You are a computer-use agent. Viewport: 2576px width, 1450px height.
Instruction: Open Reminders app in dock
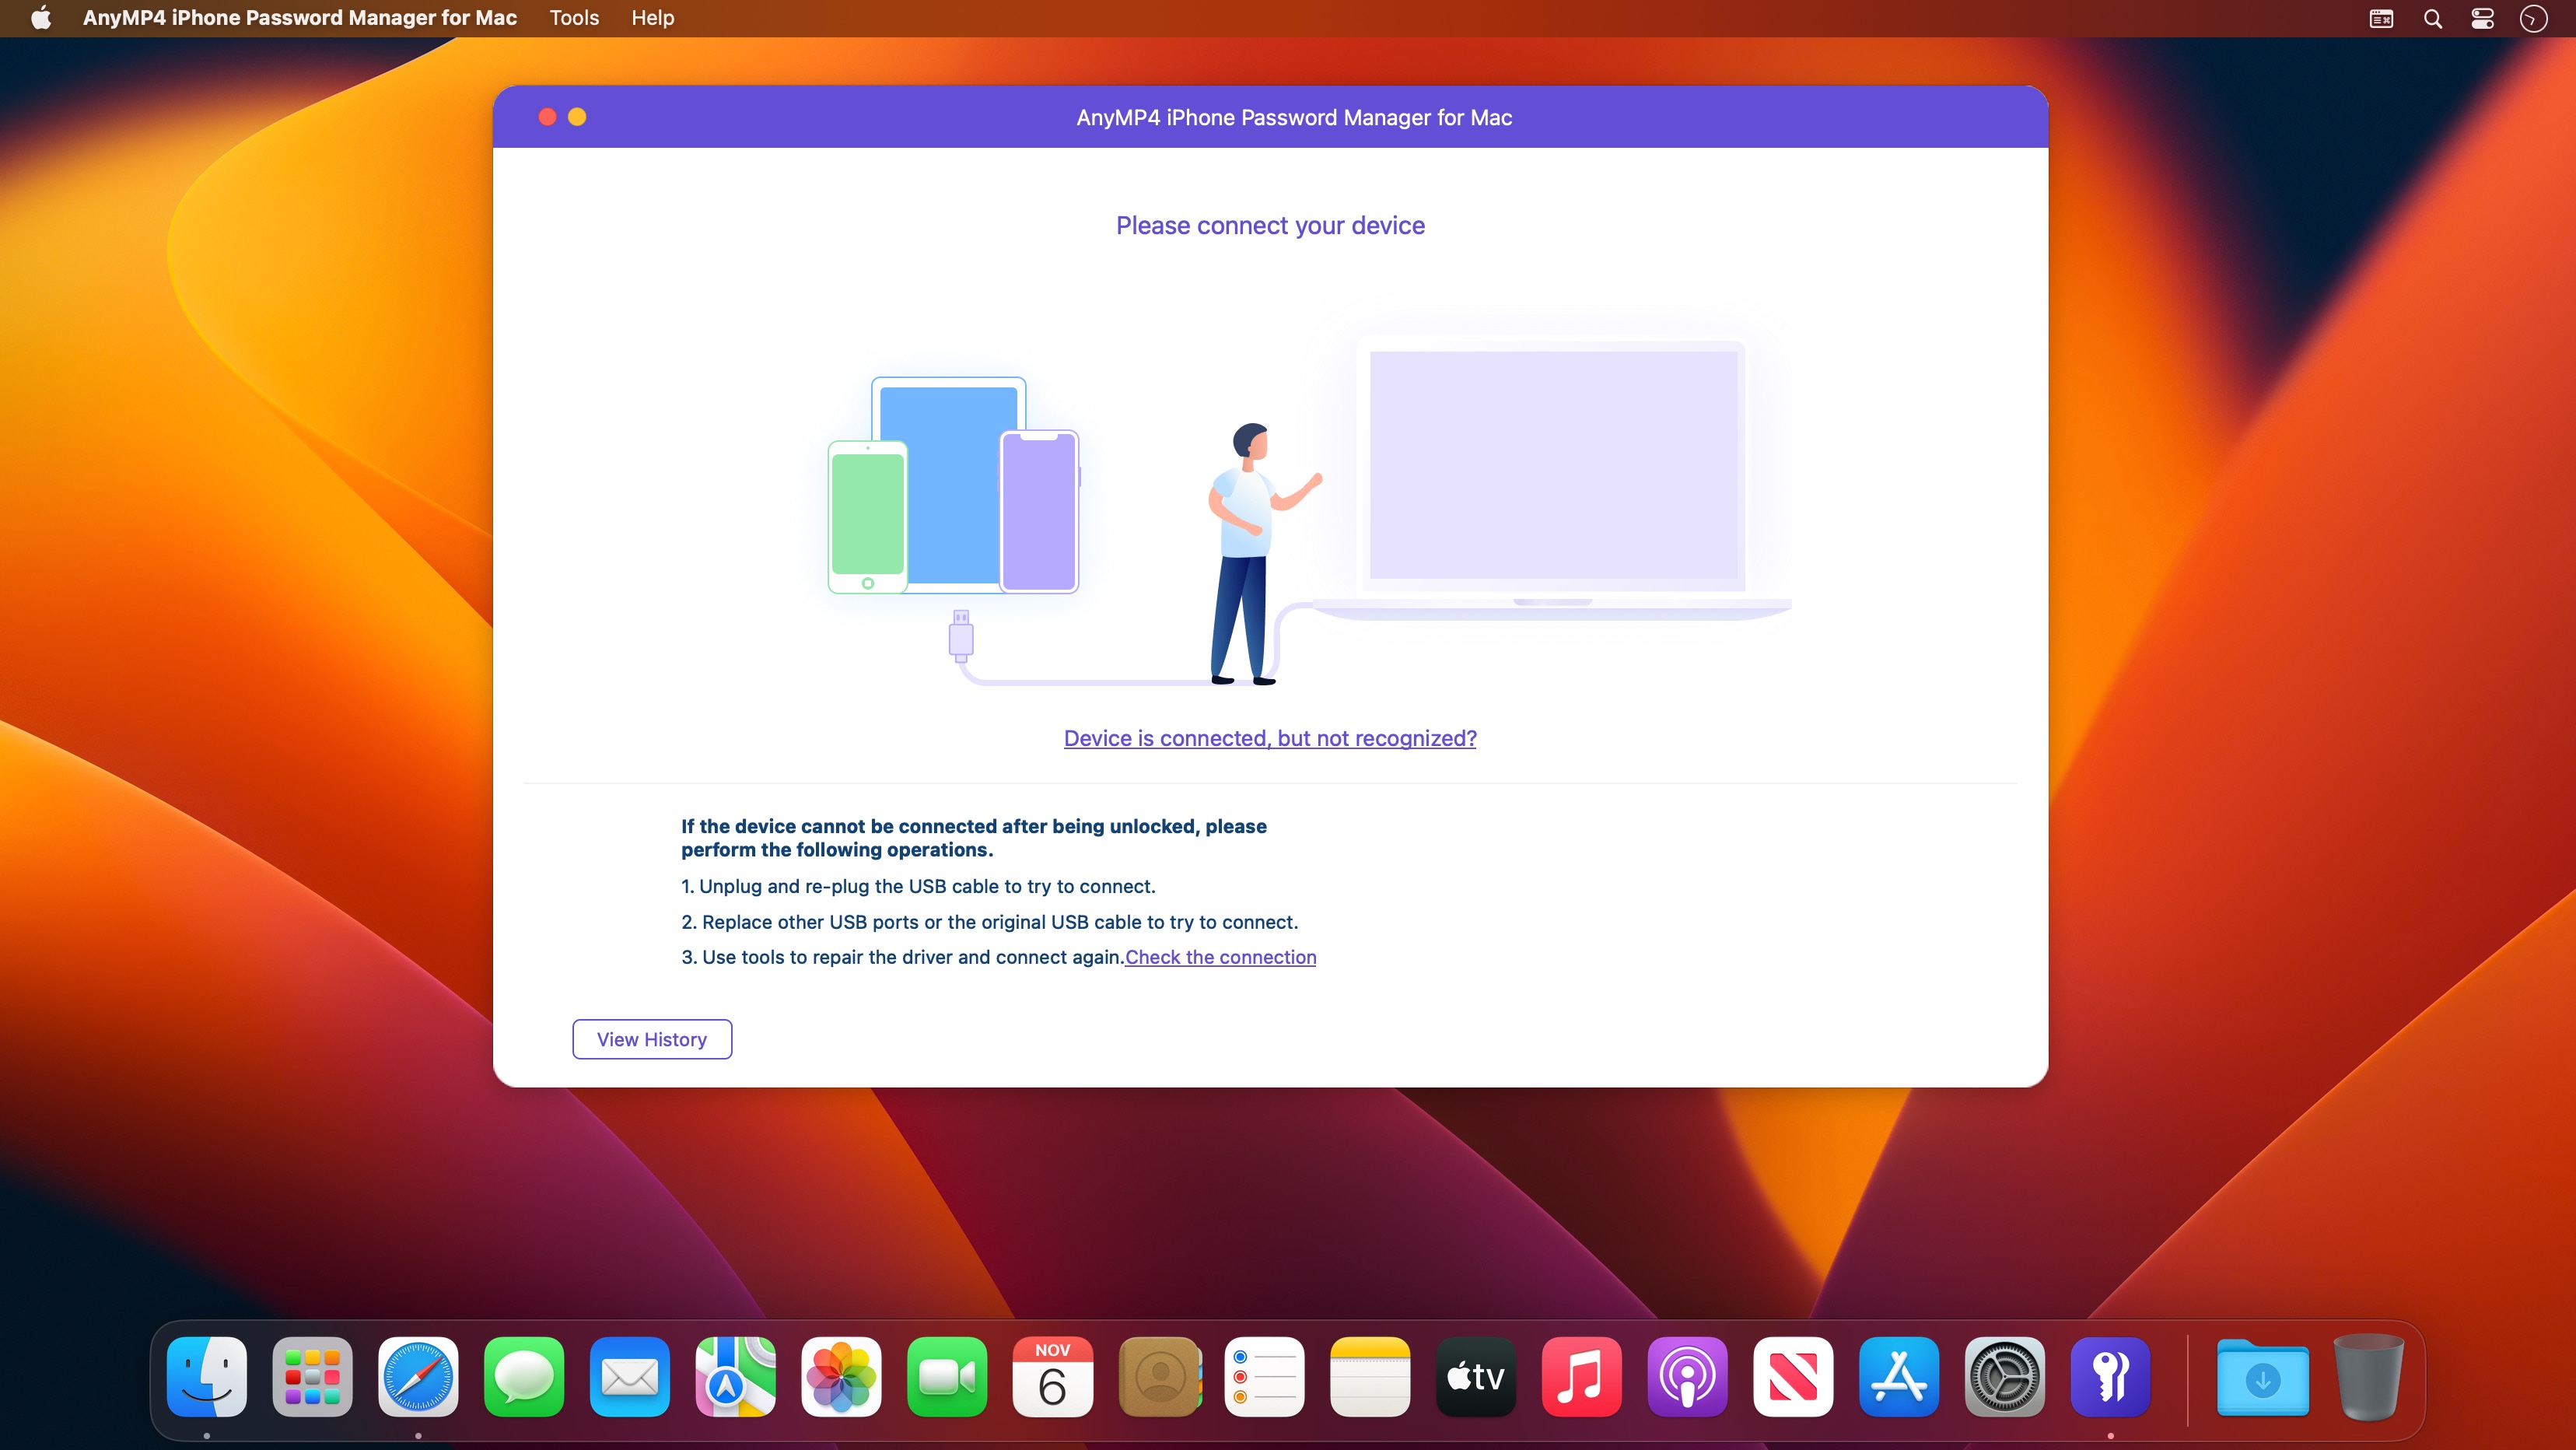(x=1264, y=1377)
